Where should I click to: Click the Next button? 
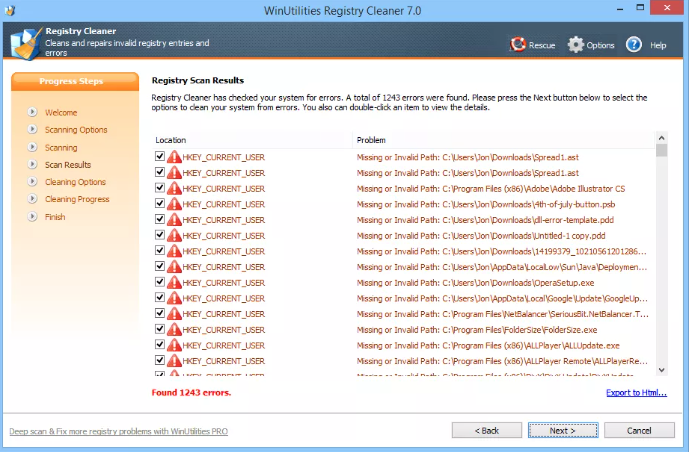click(x=563, y=430)
